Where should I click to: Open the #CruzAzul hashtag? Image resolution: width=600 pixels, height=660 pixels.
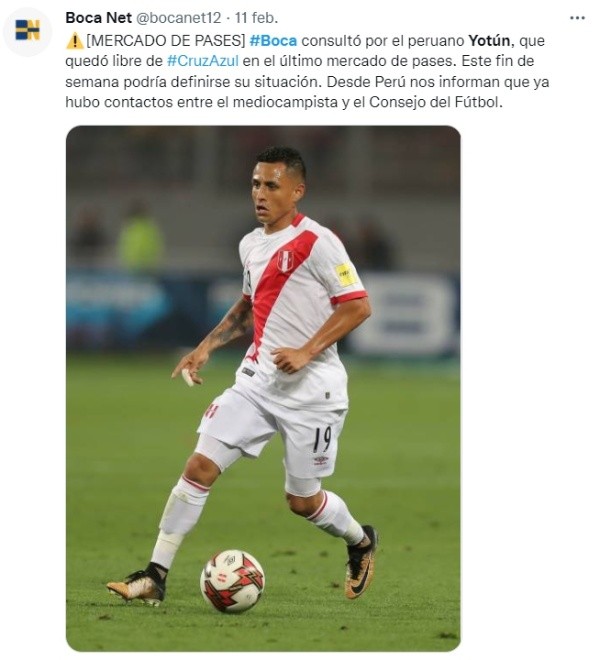coord(203,61)
